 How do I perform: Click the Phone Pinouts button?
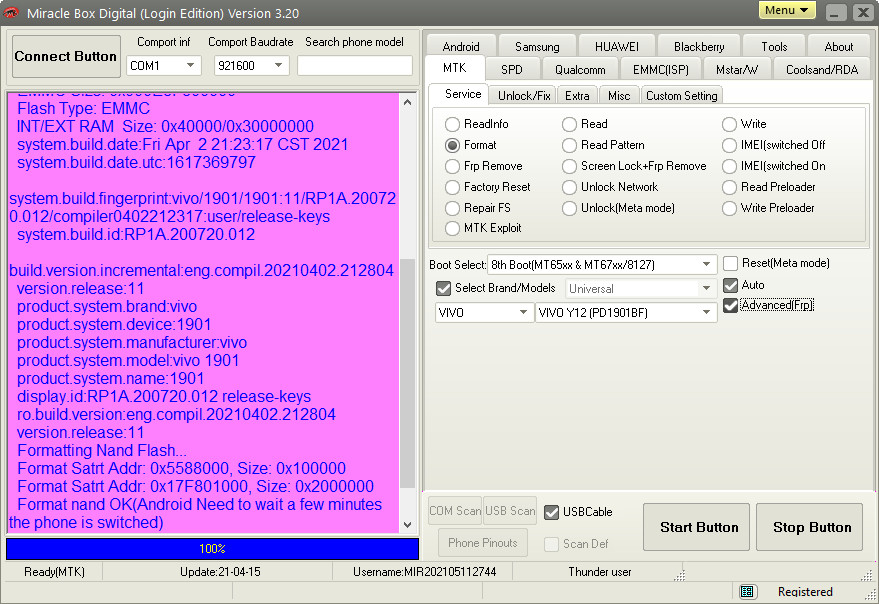click(x=483, y=543)
